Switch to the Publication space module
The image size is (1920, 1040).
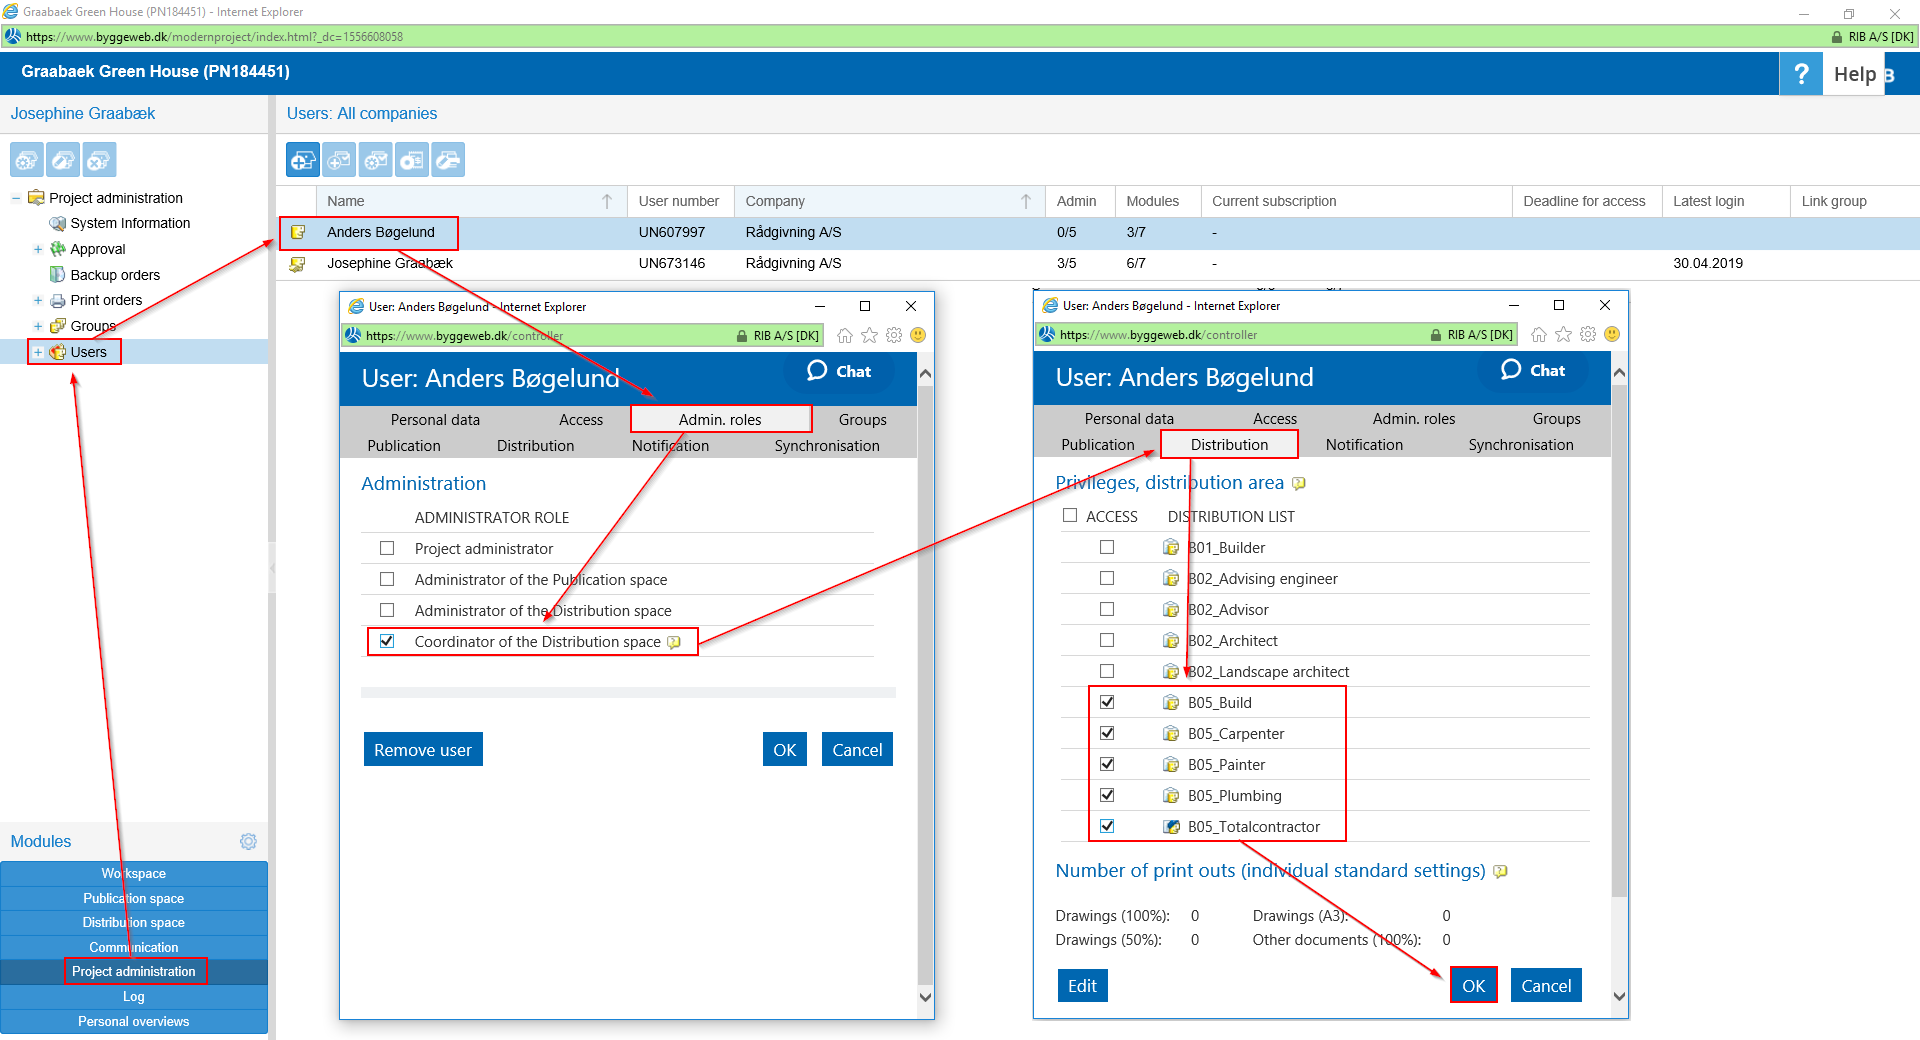tap(133, 898)
